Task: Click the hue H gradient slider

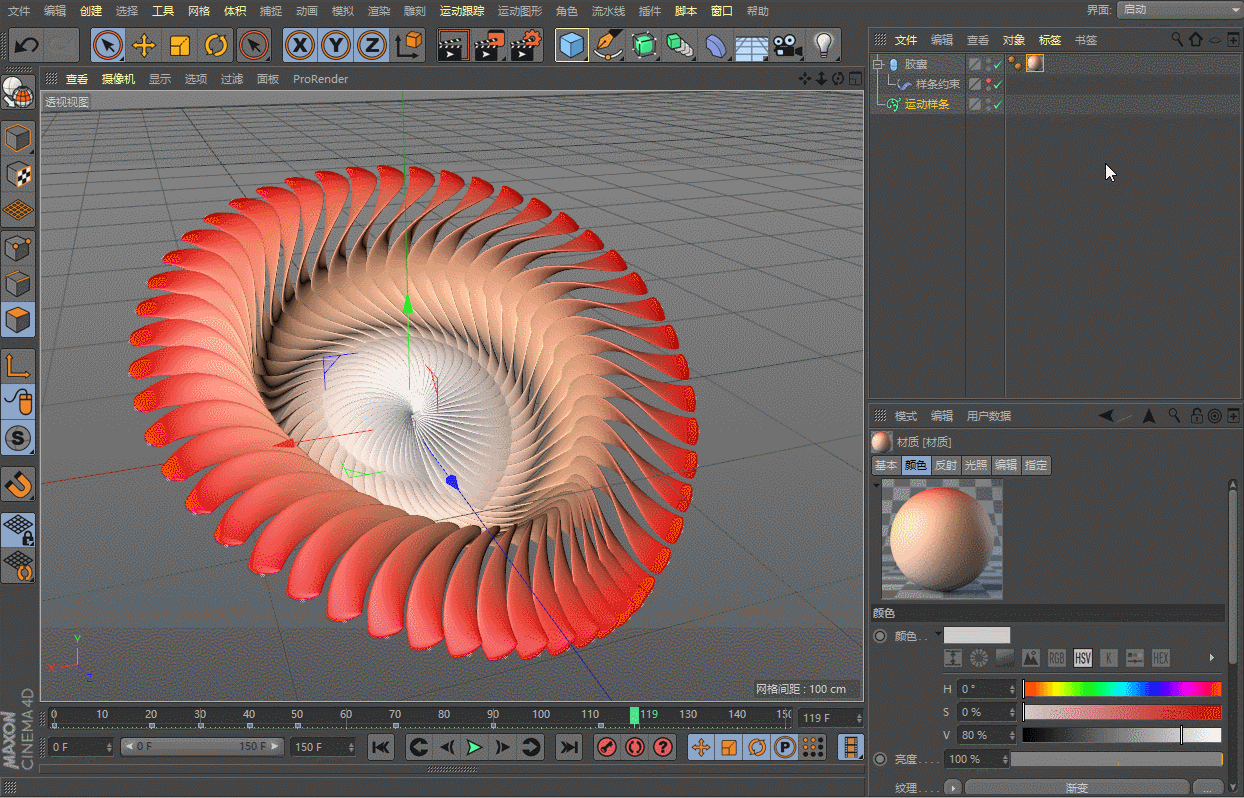Action: 1122,689
